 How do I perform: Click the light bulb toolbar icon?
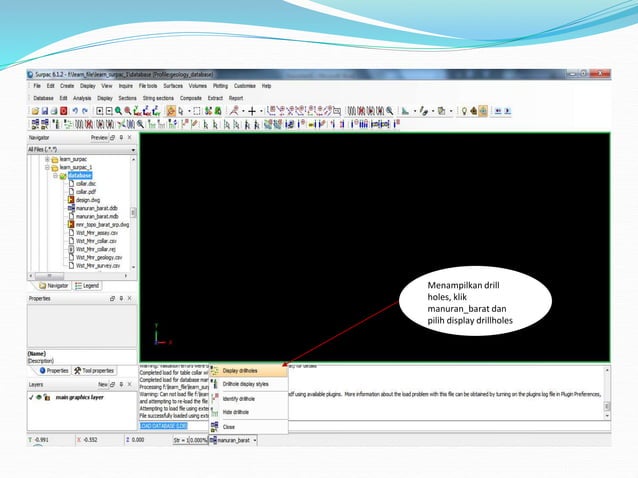(463, 111)
